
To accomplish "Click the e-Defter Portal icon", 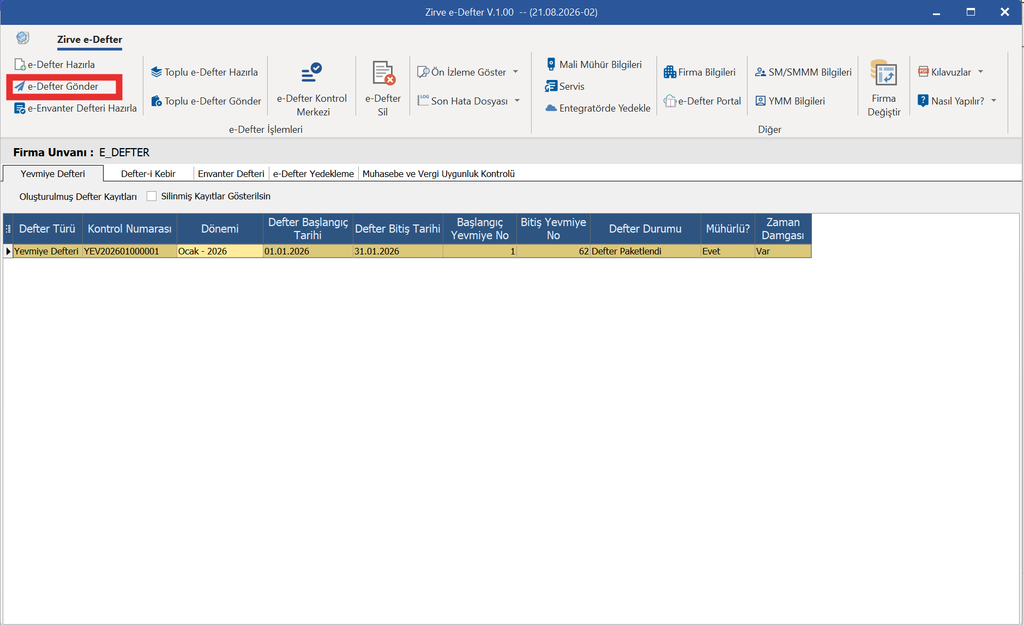I will point(670,101).
